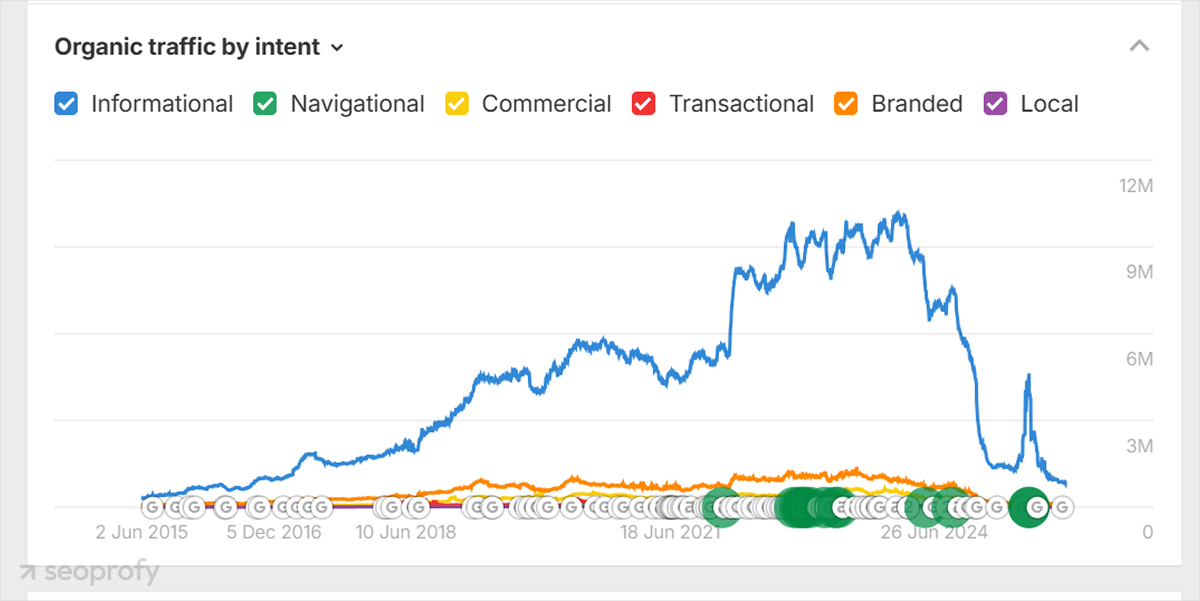Click the green update marker at the timeline's right end
This screenshot has width=1200, height=601.
[1029, 507]
